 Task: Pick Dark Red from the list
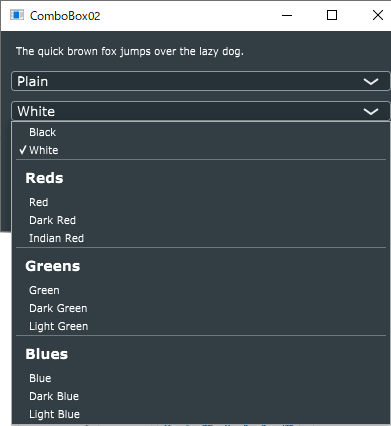coord(201,220)
